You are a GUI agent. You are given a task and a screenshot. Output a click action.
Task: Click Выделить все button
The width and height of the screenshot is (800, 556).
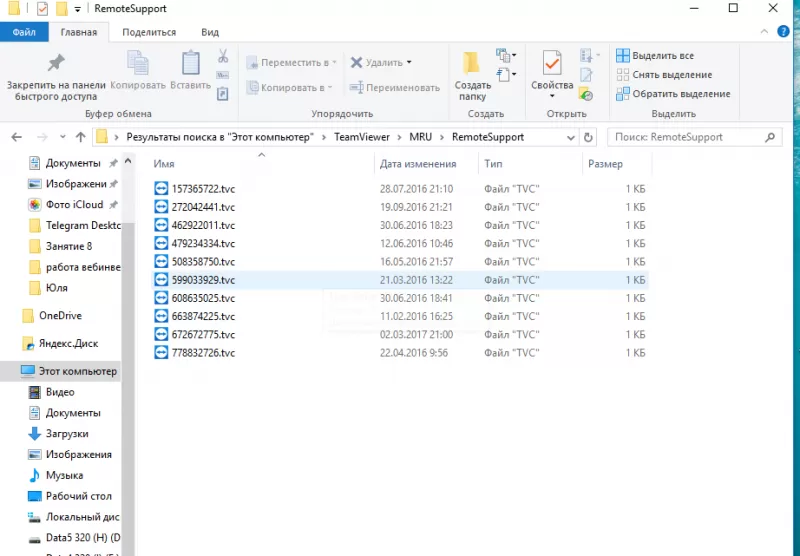(x=655, y=56)
